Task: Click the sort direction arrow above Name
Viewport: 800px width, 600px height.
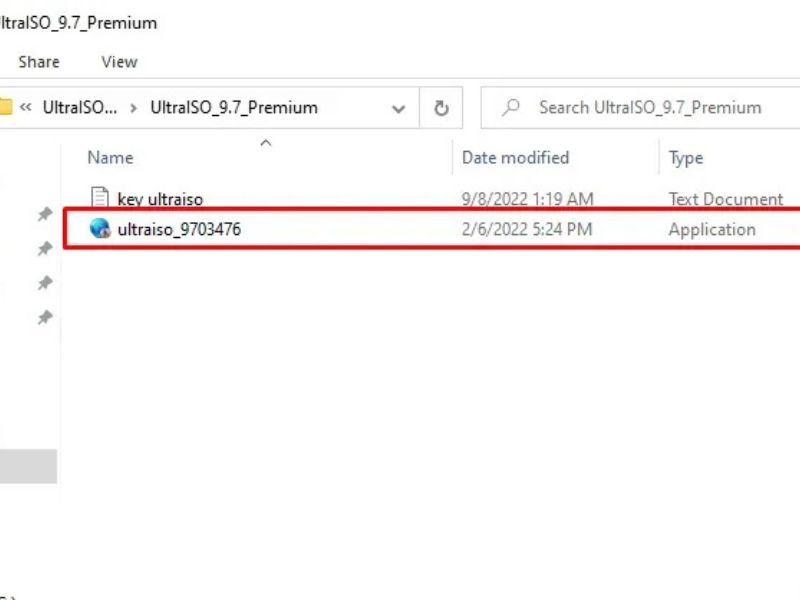Action: (265, 143)
